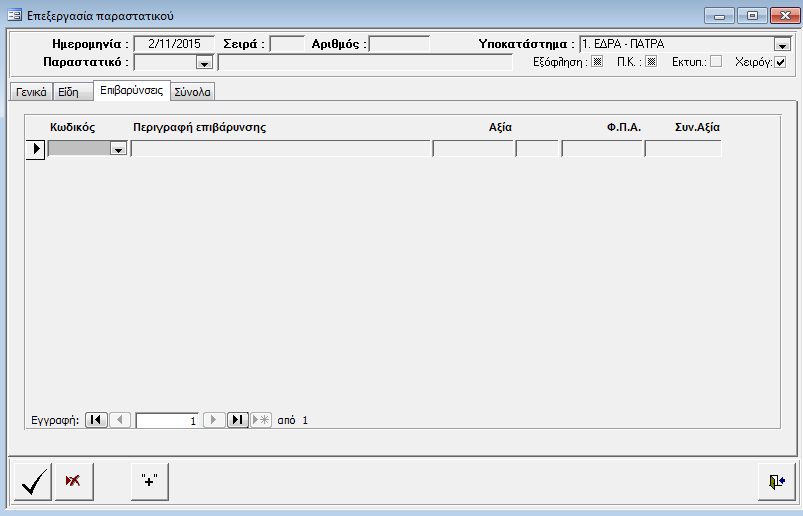Click the row selector arrow
Viewport: 803px width, 516px height.
(x=35, y=149)
